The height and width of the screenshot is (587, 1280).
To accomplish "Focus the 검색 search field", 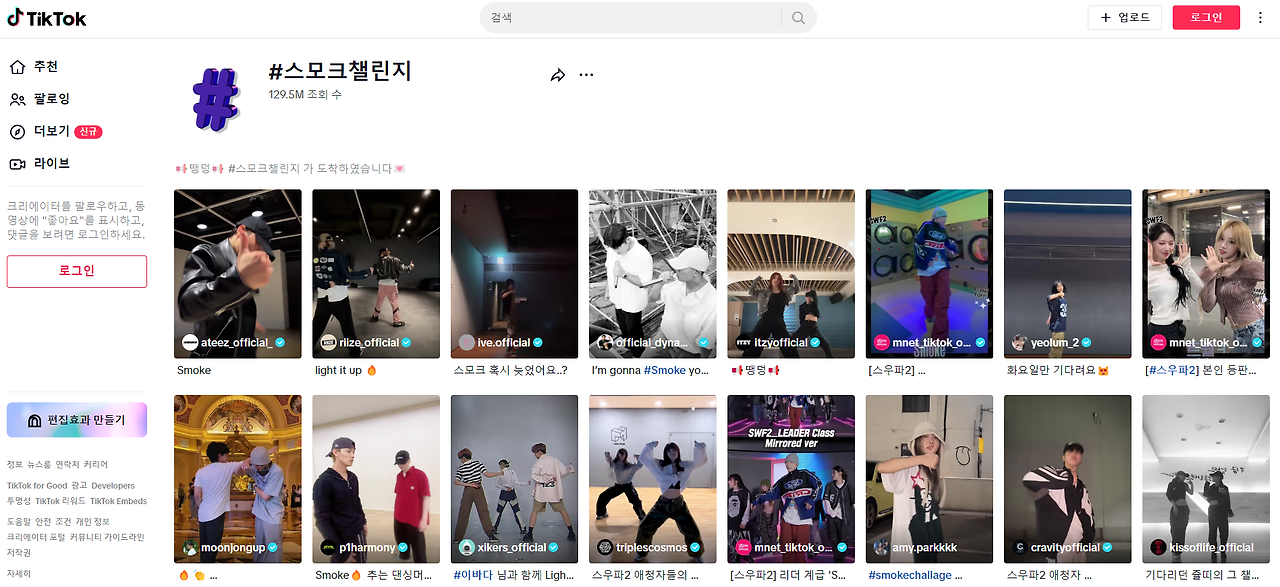I will tap(631, 18).
